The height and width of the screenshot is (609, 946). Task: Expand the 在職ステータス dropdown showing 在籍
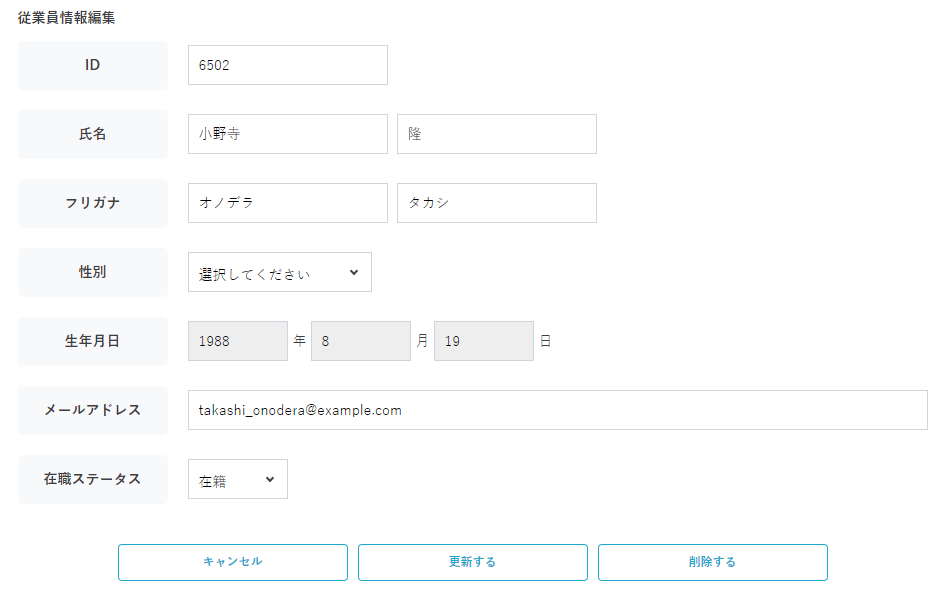coord(237,479)
